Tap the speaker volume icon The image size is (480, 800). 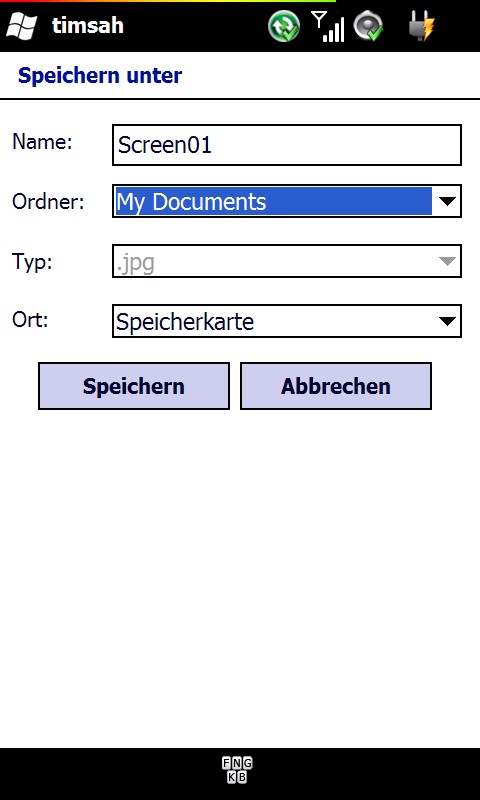(x=368, y=26)
